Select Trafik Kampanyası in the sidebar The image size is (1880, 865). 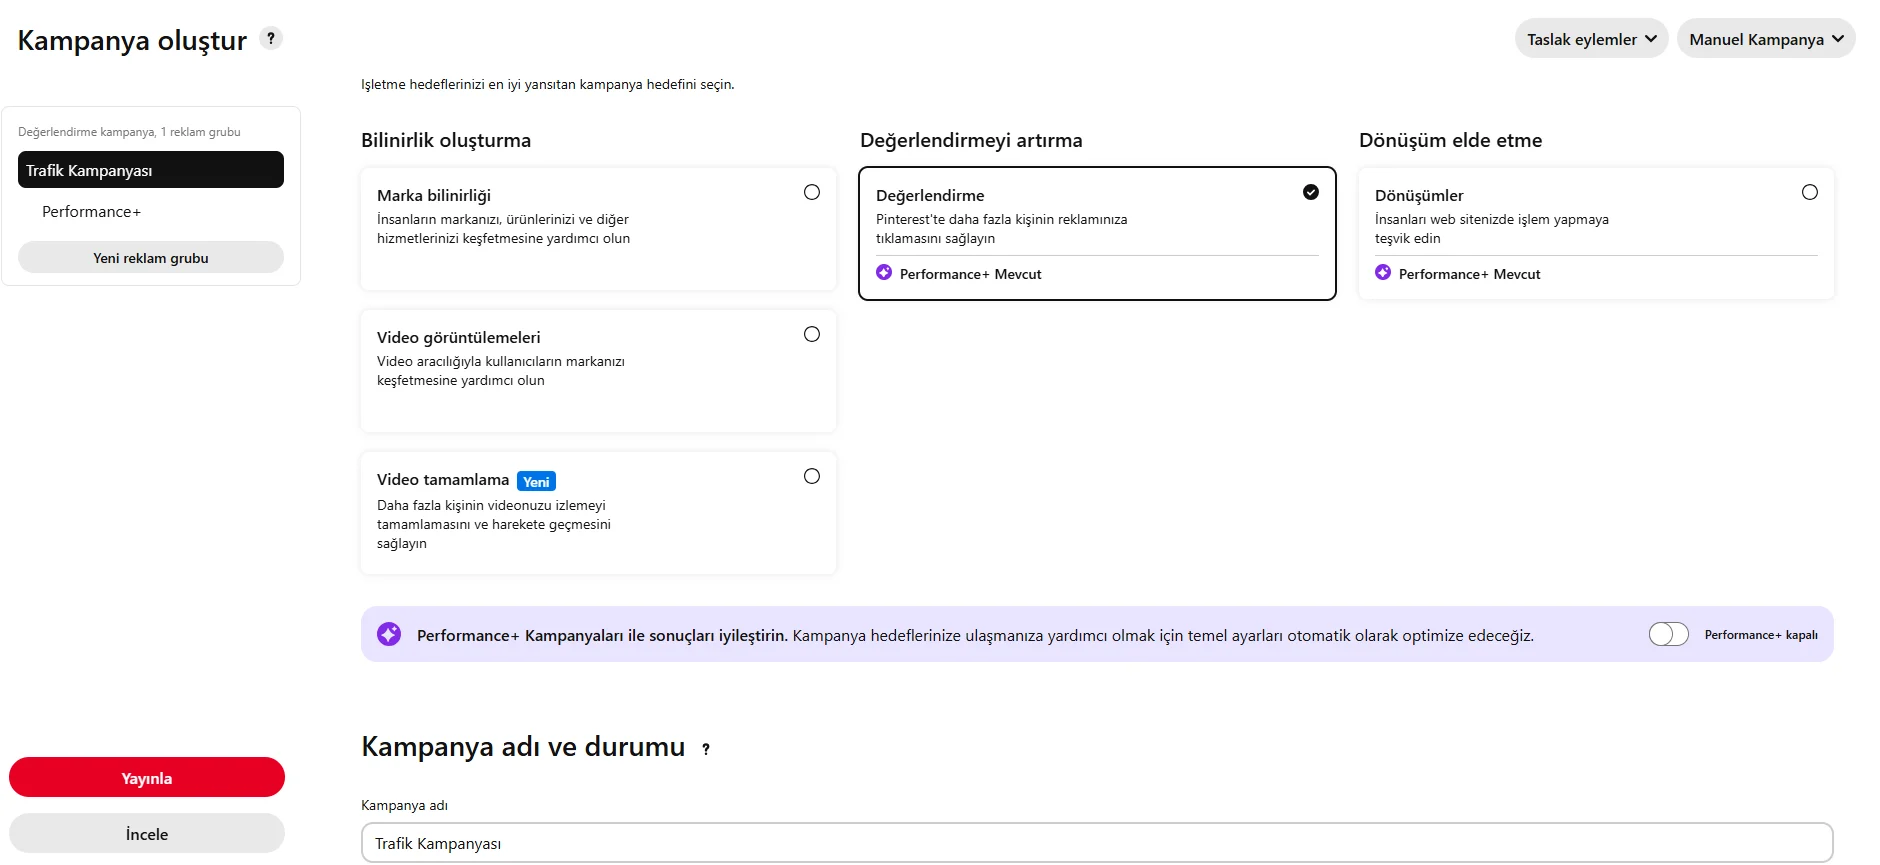coord(151,170)
